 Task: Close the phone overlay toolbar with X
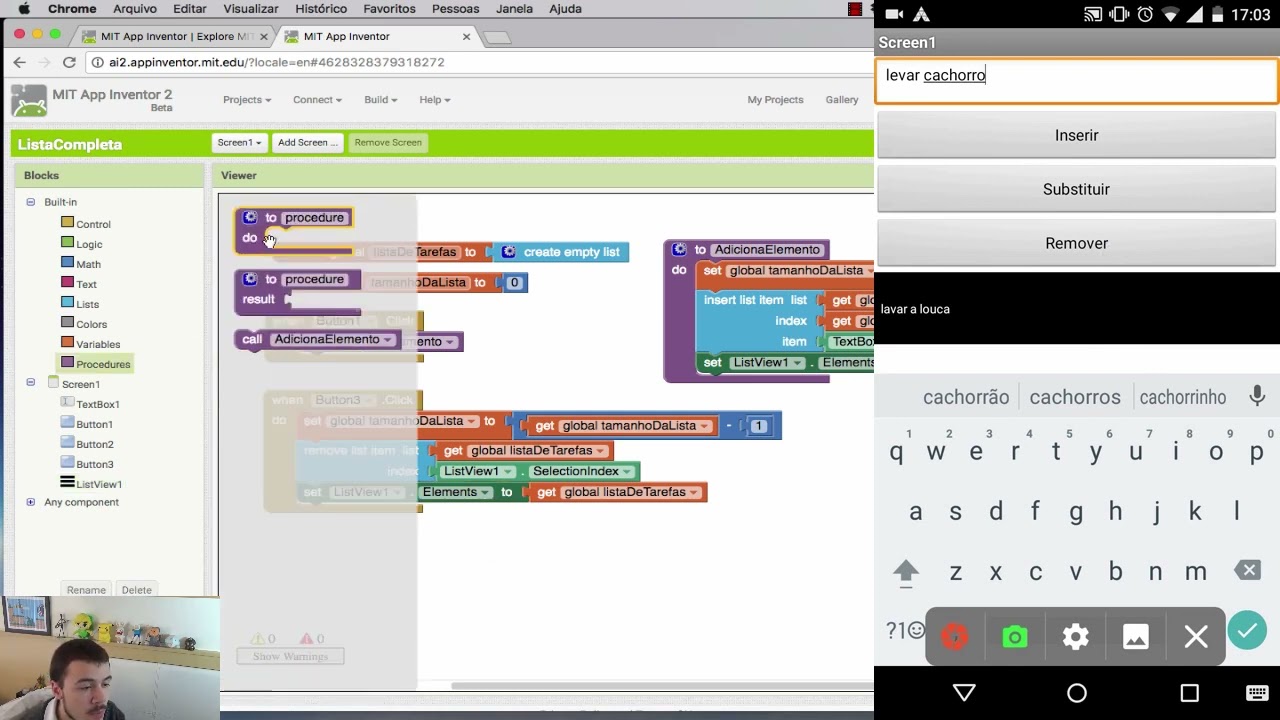point(1196,637)
